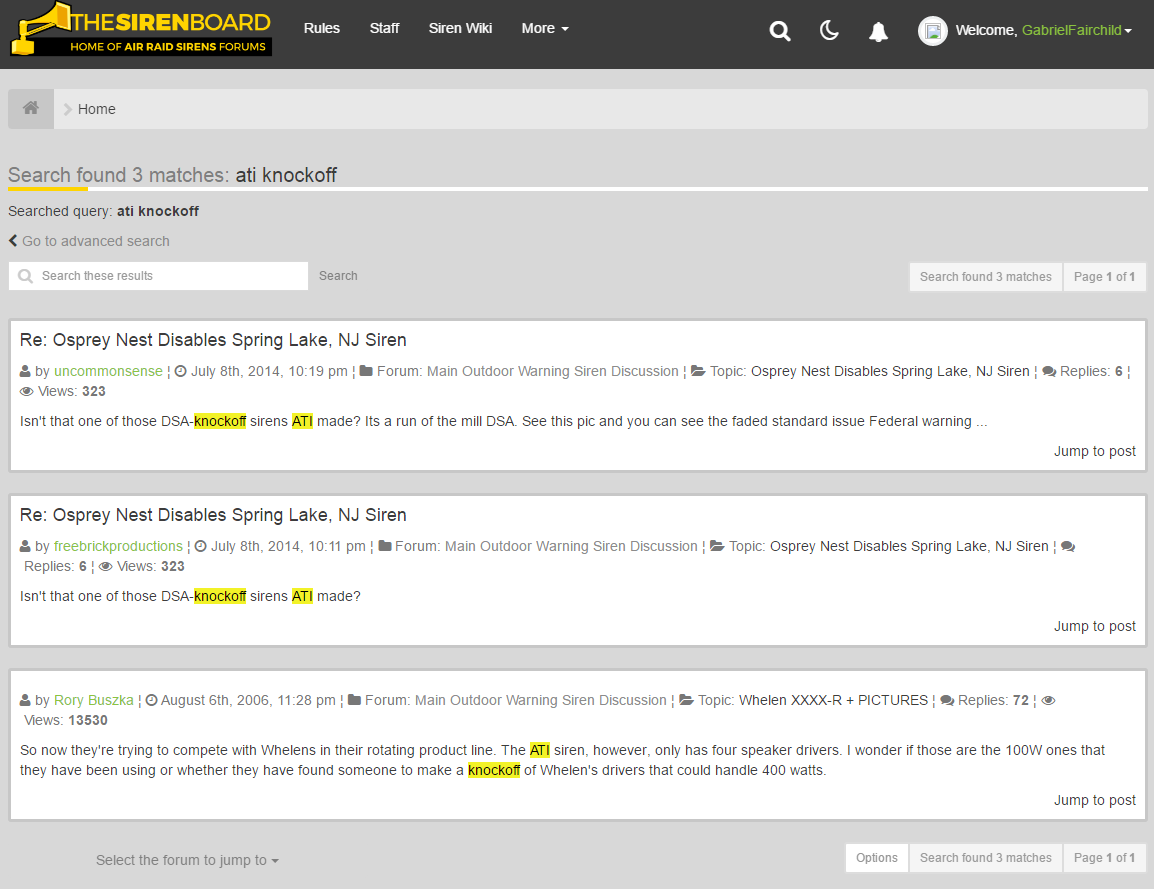The image size is (1154, 889).
Task: Open the Staff menu item
Action: click(x=384, y=28)
